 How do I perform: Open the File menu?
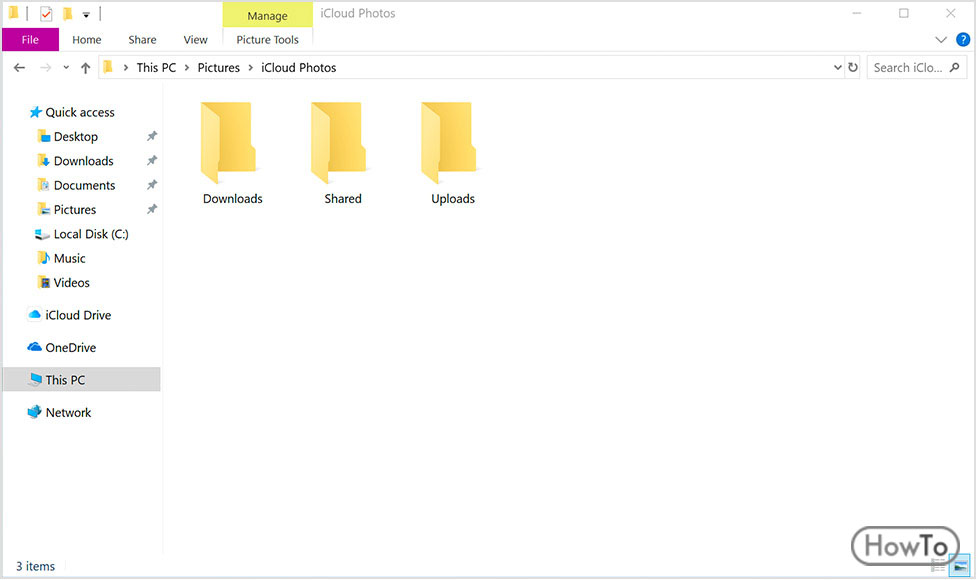tap(30, 40)
